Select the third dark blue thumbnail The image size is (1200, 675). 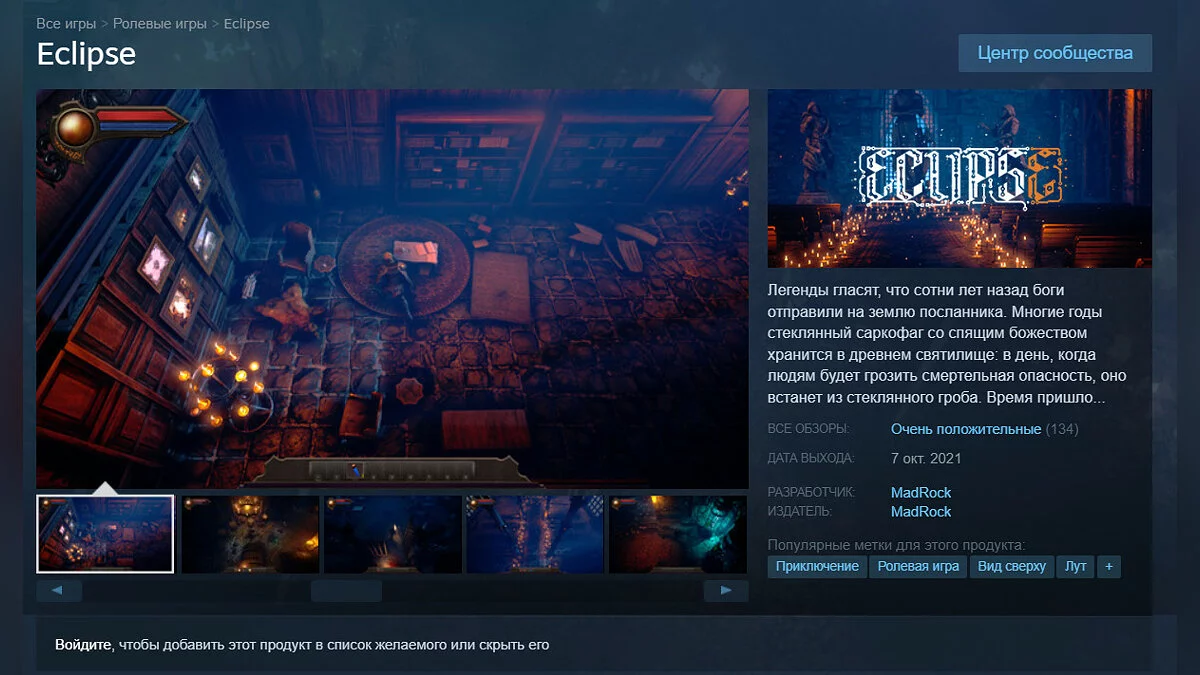392,534
